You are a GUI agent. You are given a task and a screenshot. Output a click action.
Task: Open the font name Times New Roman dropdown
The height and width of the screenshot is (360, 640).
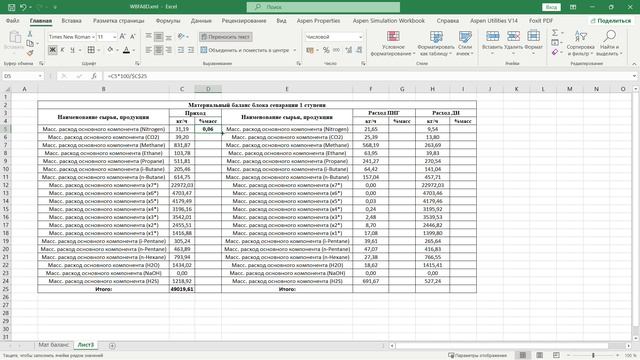93,37
